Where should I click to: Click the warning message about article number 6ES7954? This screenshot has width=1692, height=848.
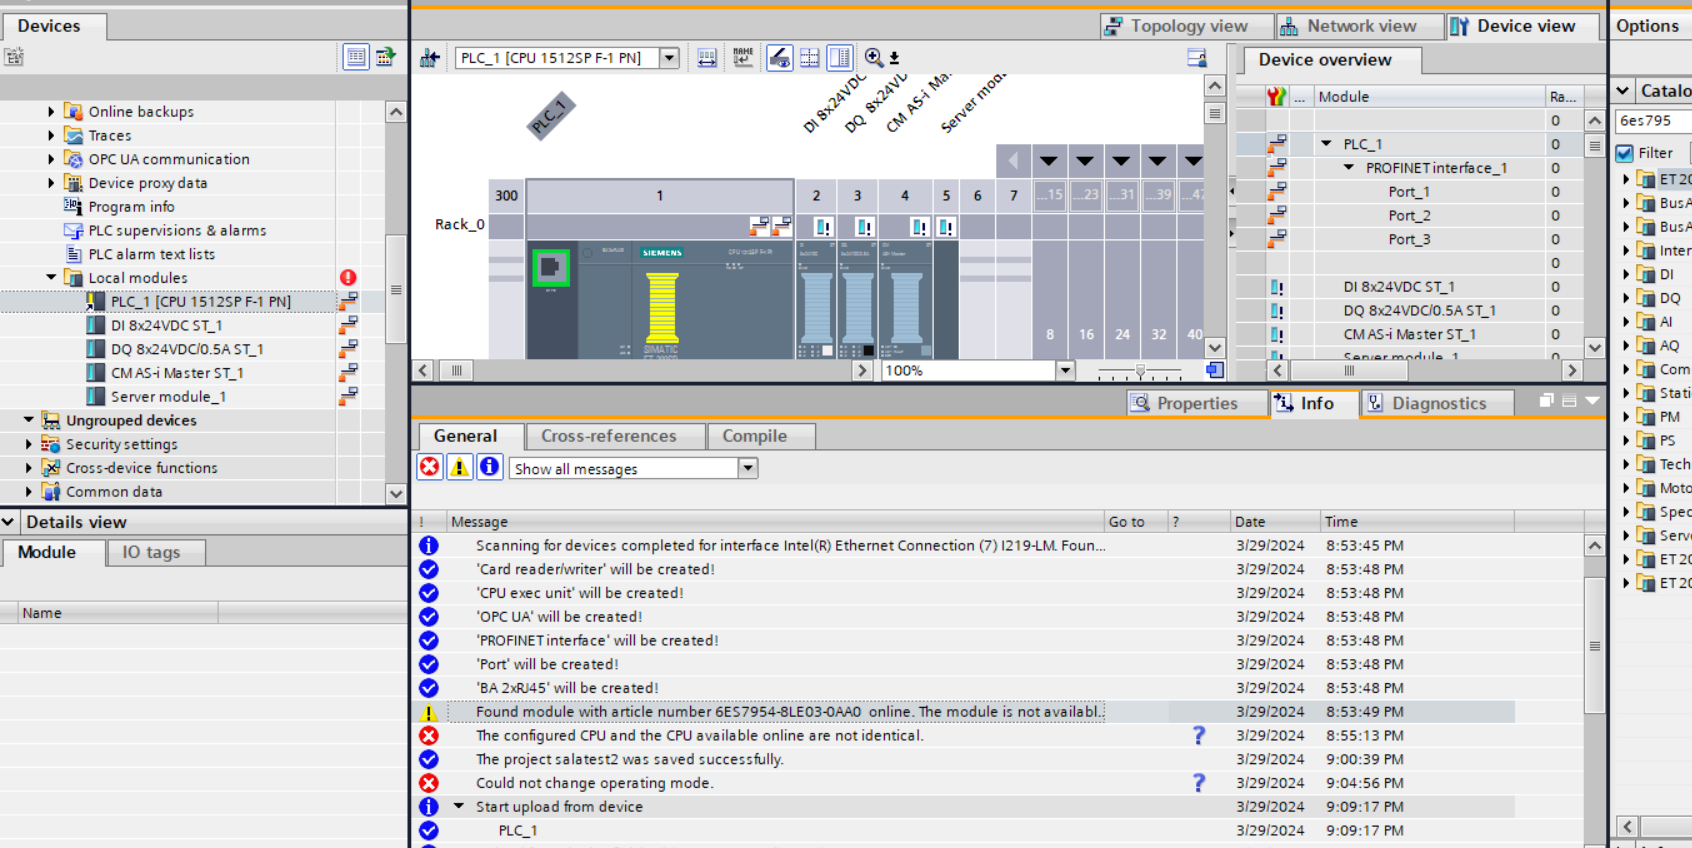pyautogui.click(x=790, y=712)
